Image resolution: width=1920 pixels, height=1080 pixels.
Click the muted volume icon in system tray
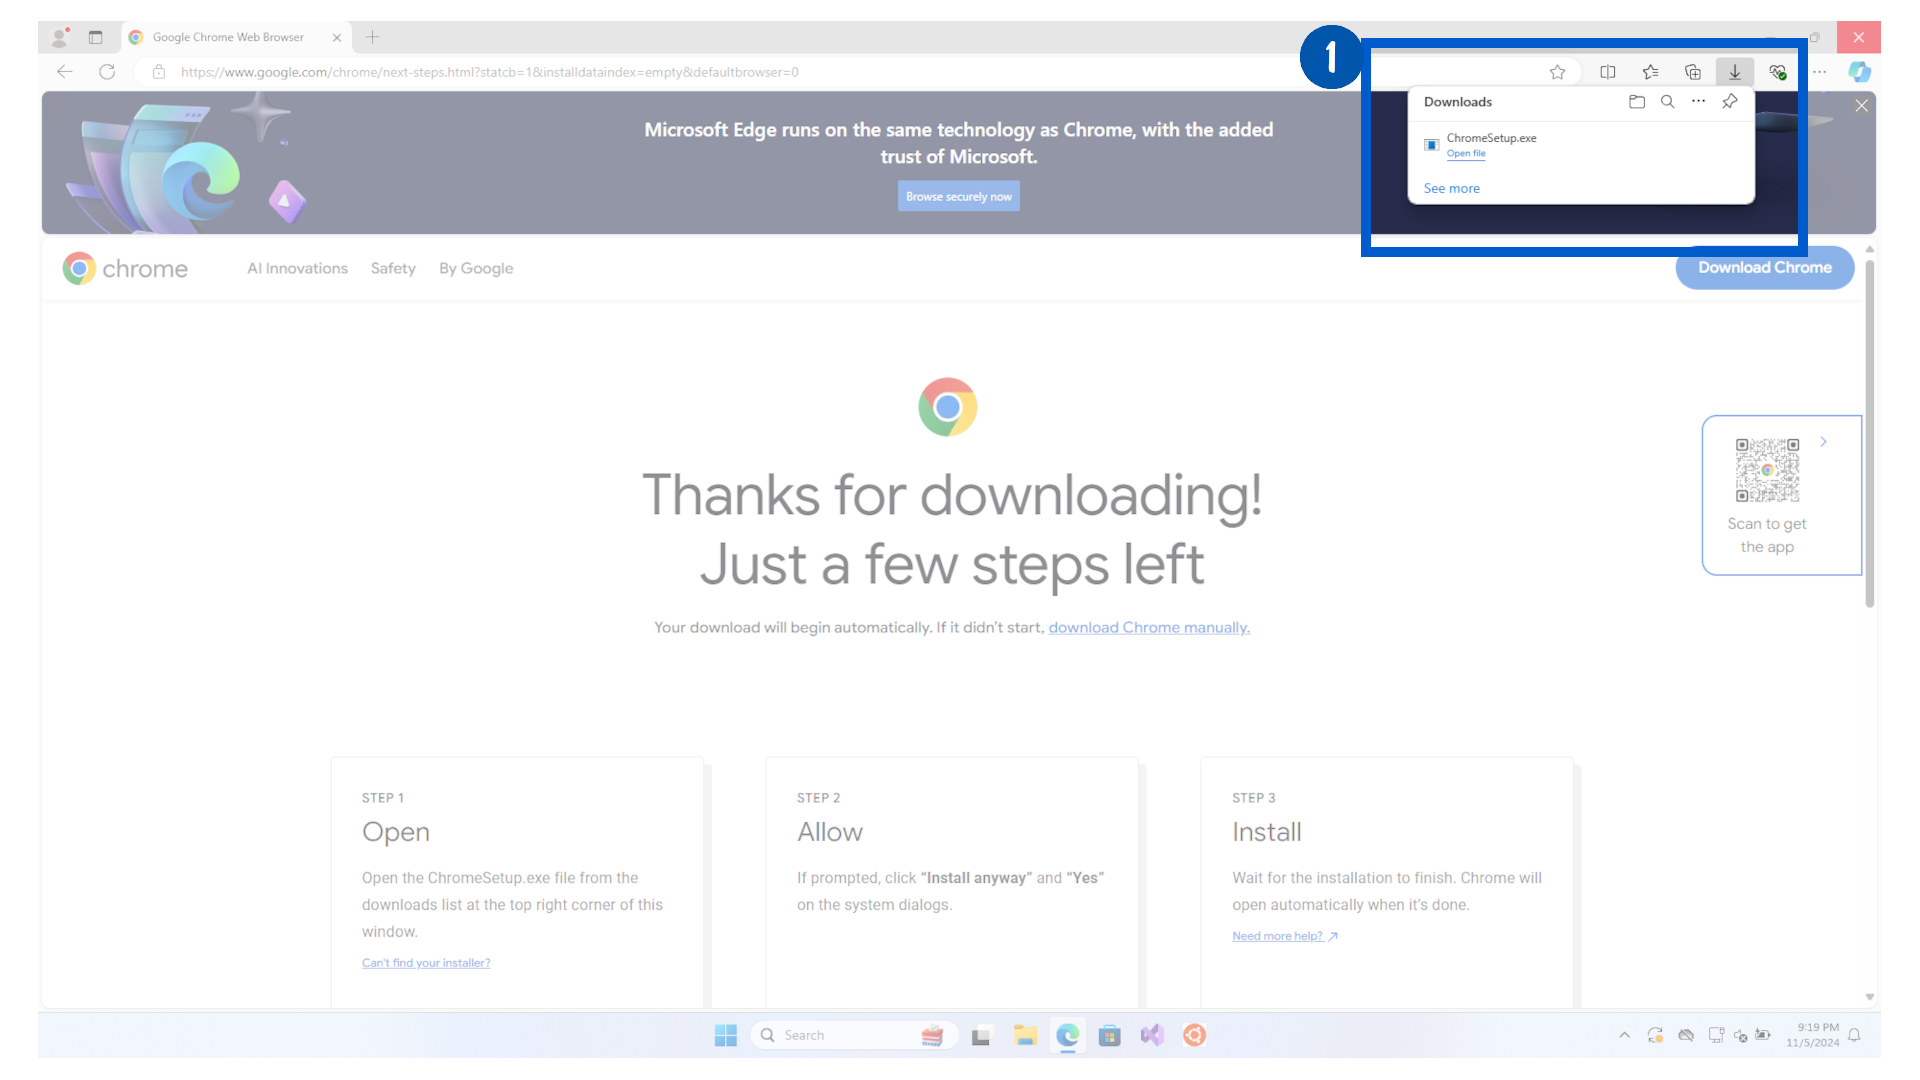pyautogui.click(x=1741, y=1035)
